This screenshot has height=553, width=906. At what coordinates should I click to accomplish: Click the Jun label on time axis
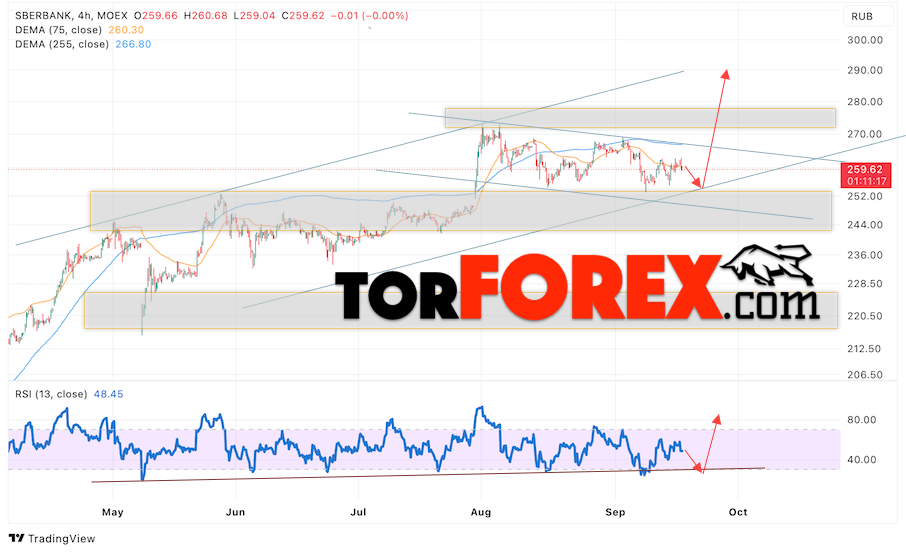[235, 512]
